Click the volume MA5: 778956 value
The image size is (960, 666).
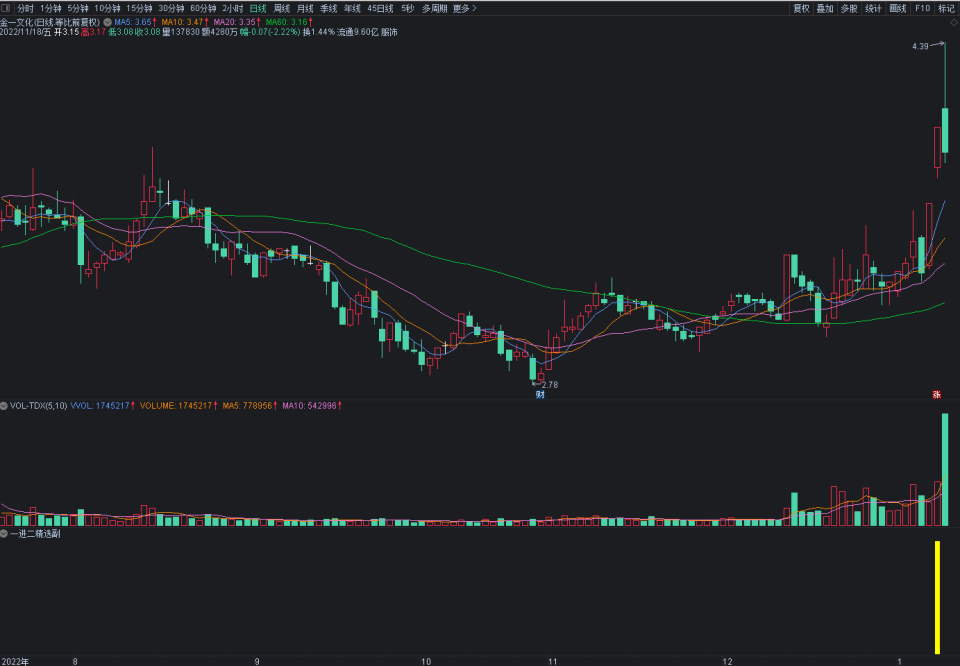(x=250, y=406)
